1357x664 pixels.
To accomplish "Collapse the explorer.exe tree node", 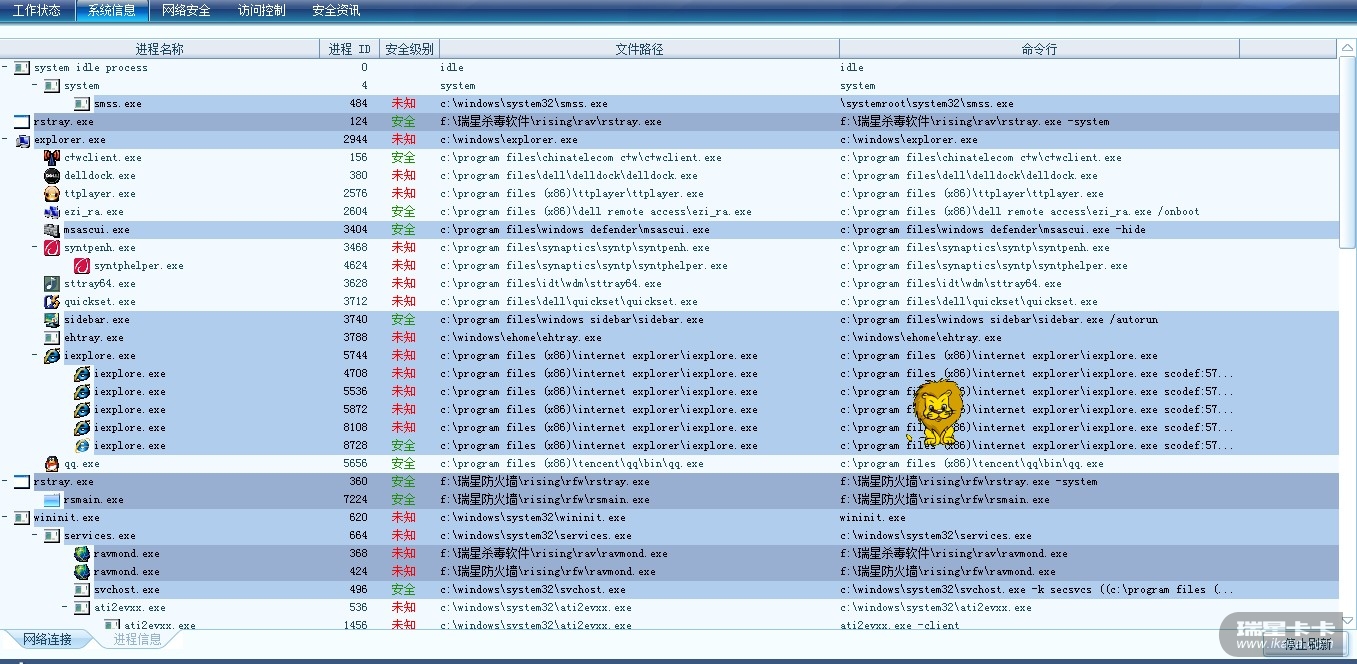I will (x=5, y=140).
